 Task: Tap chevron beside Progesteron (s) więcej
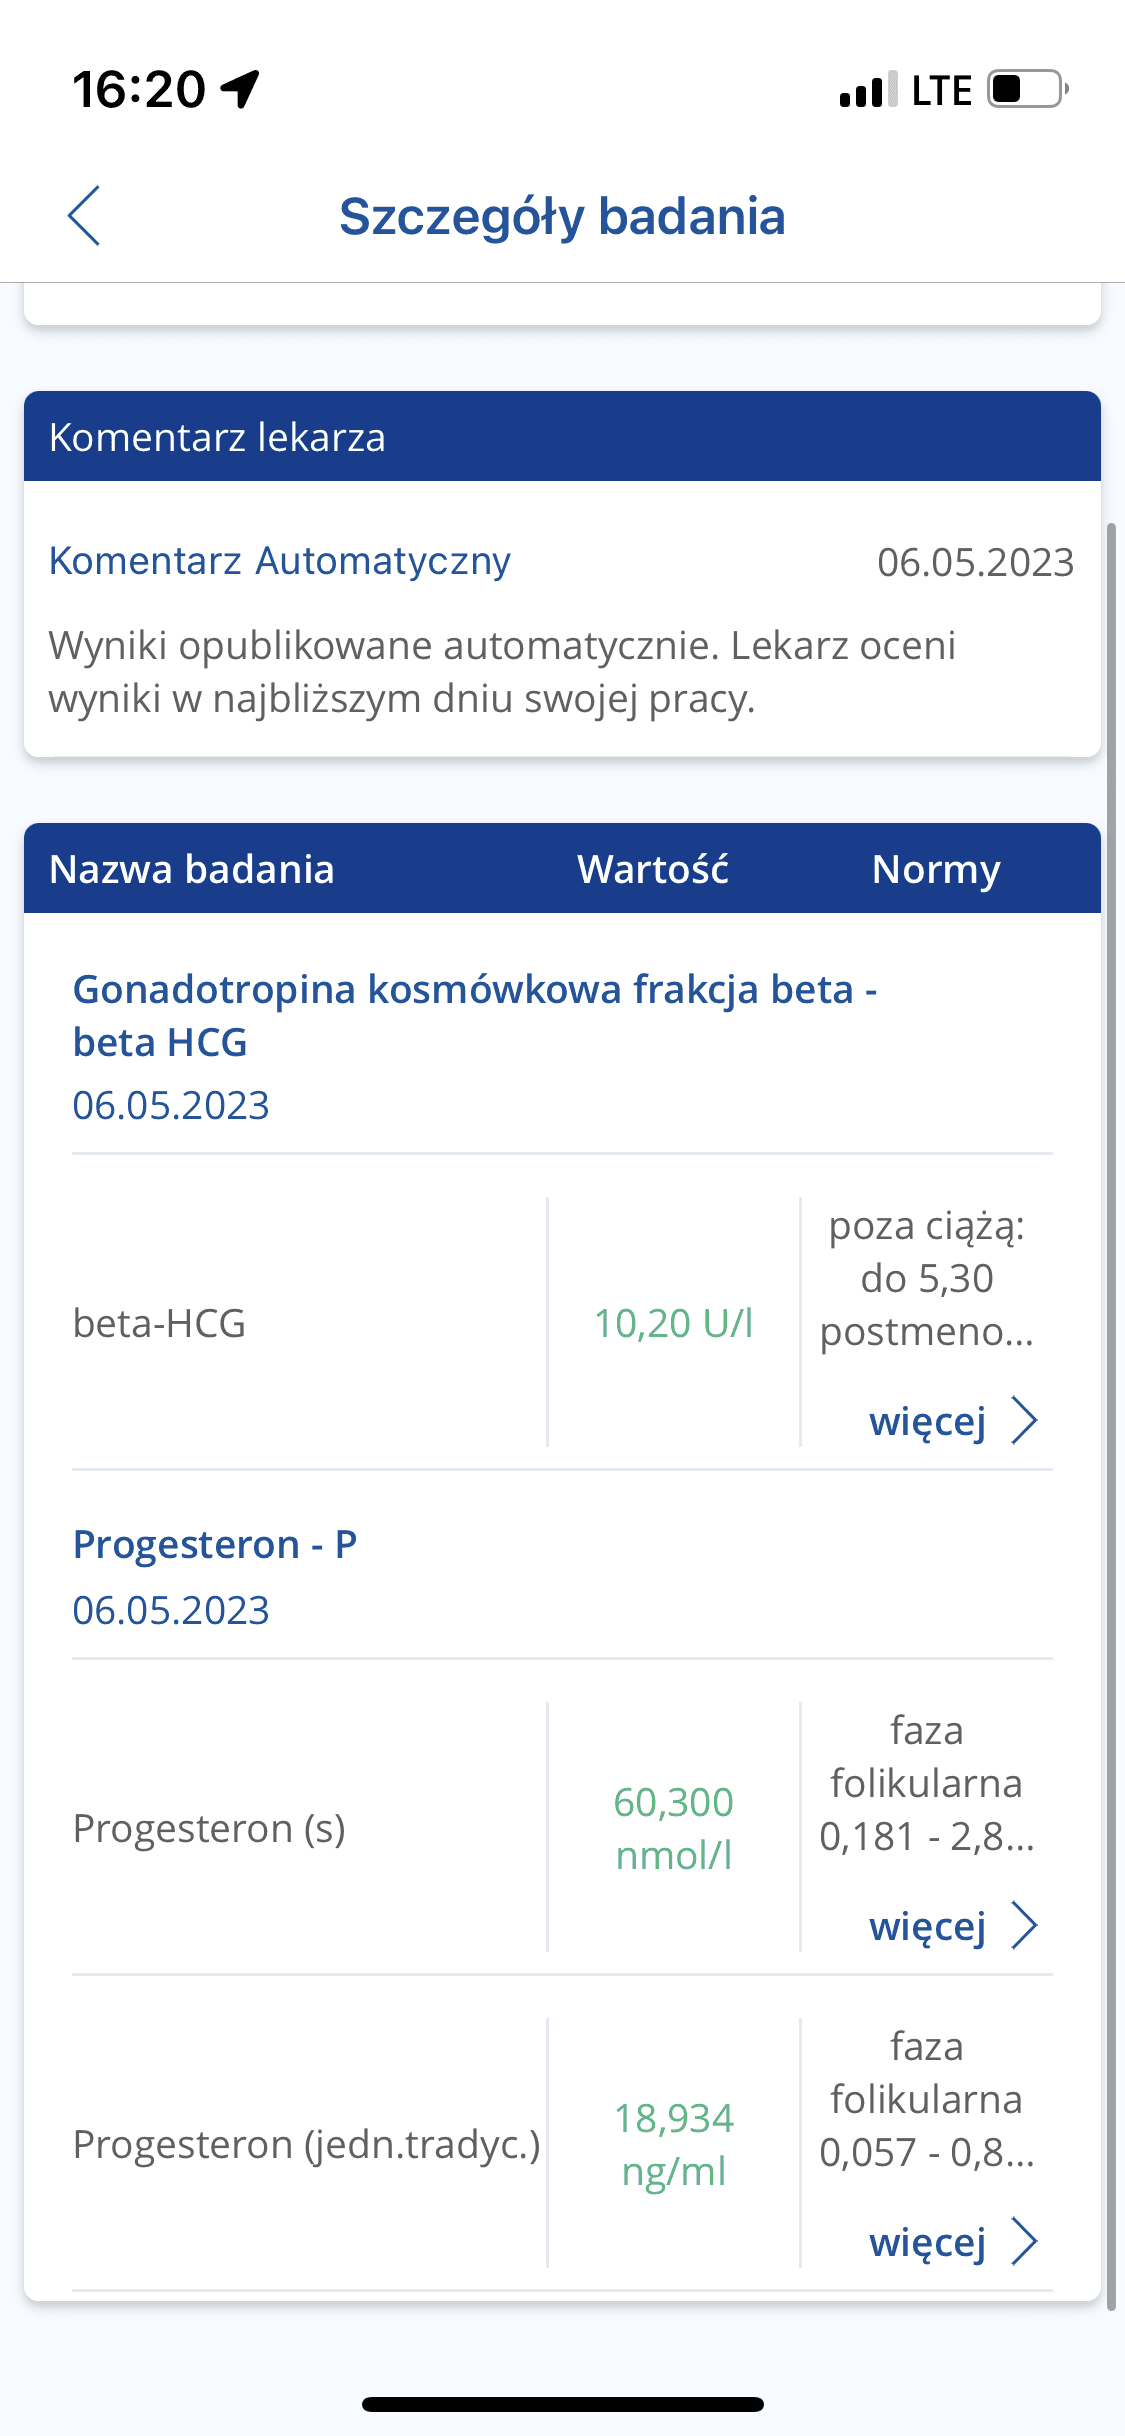[1024, 1926]
